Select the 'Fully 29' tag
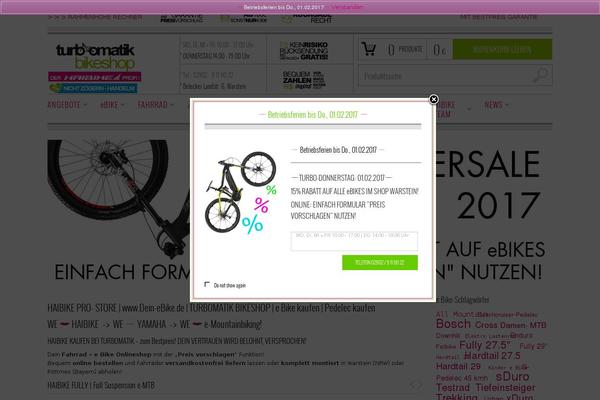 533,346
